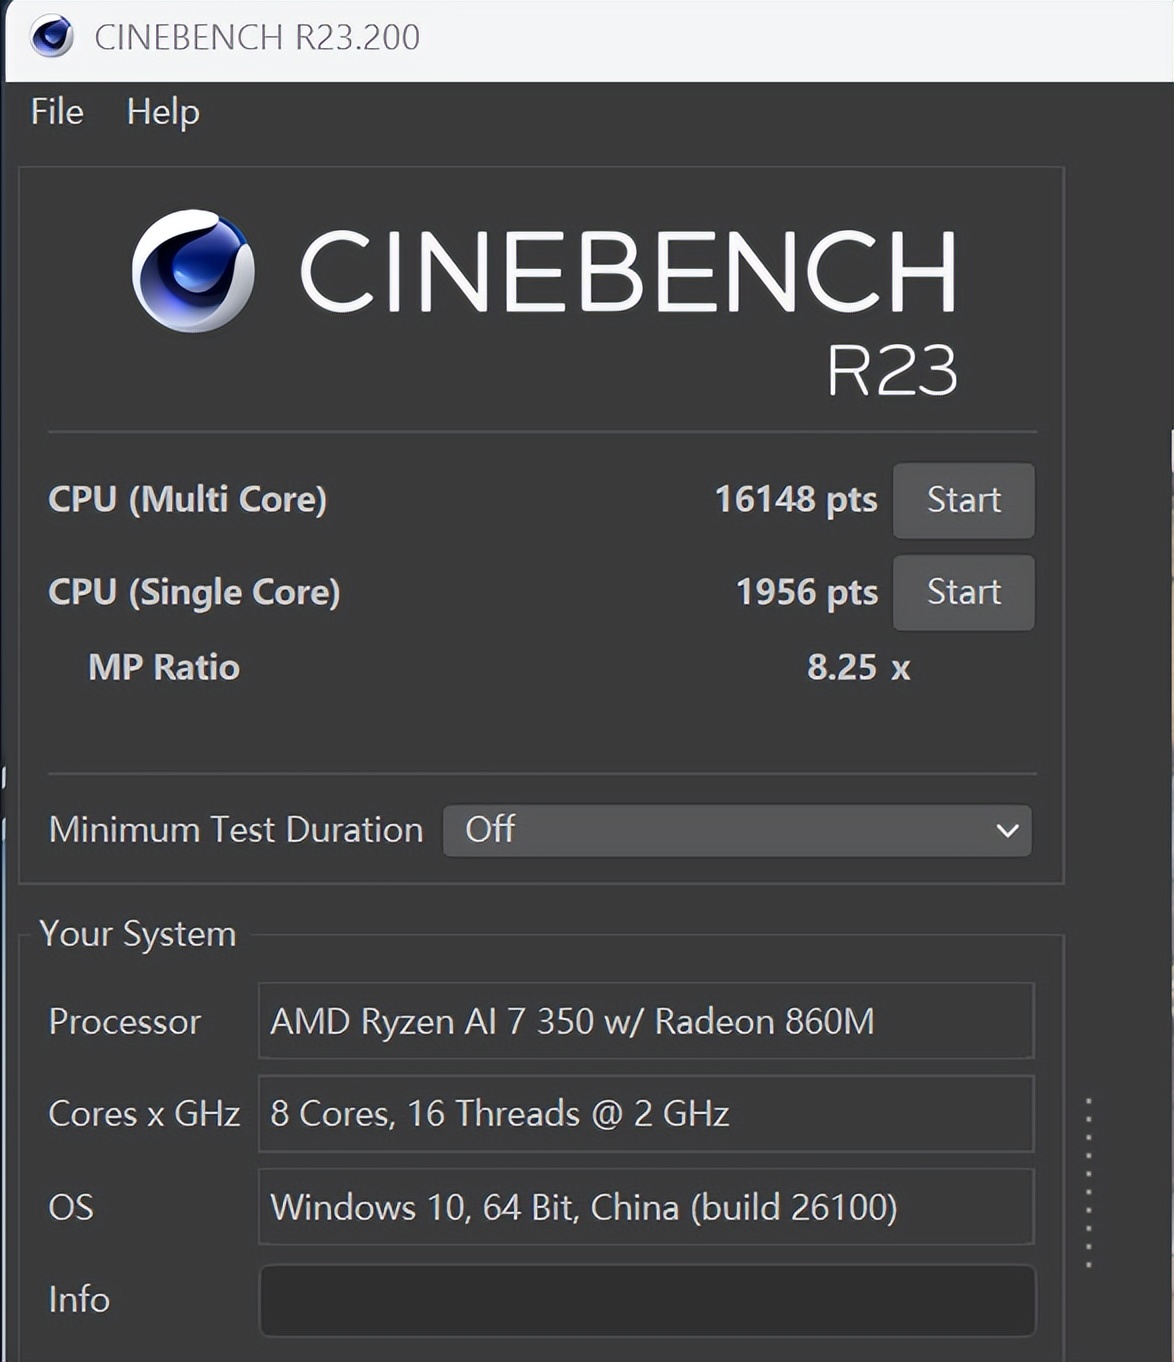Click the 1956 pts single core score
Screen dimensions: 1174x1362
807,592
